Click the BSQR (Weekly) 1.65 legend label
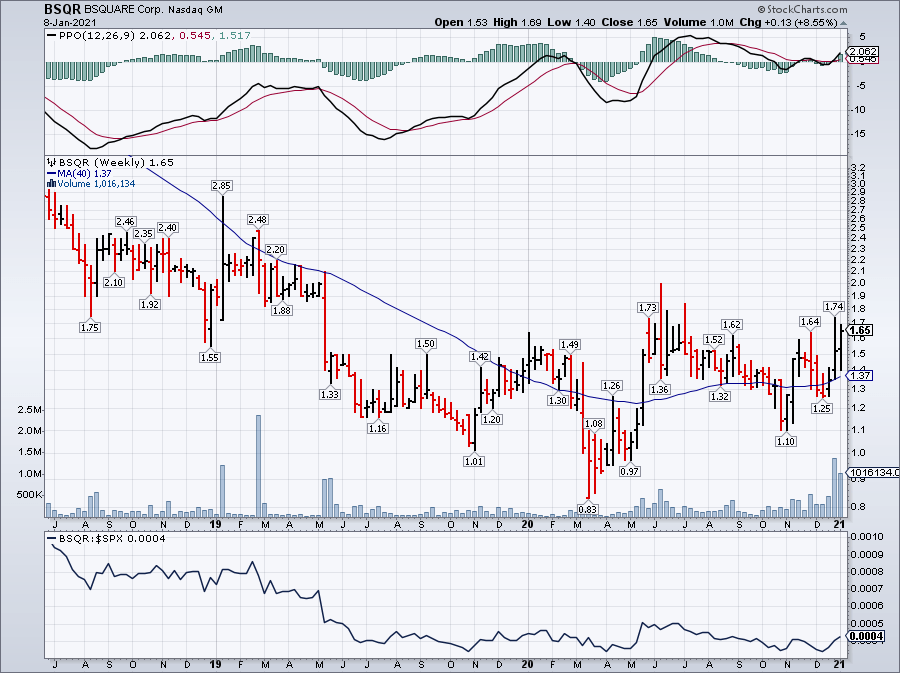The width and height of the screenshot is (900, 673). click(116, 162)
